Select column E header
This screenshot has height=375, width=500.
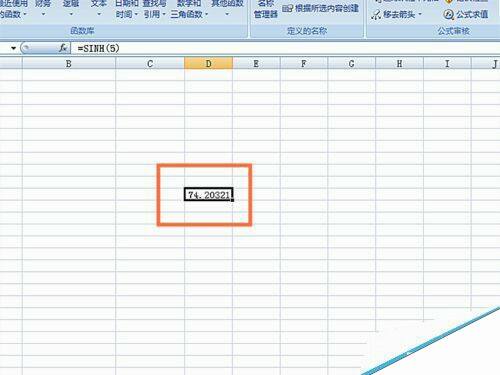tap(256, 63)
